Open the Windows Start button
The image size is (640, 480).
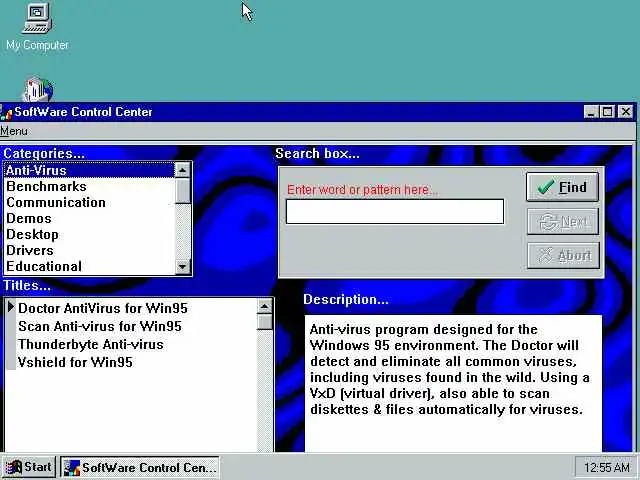29,467
